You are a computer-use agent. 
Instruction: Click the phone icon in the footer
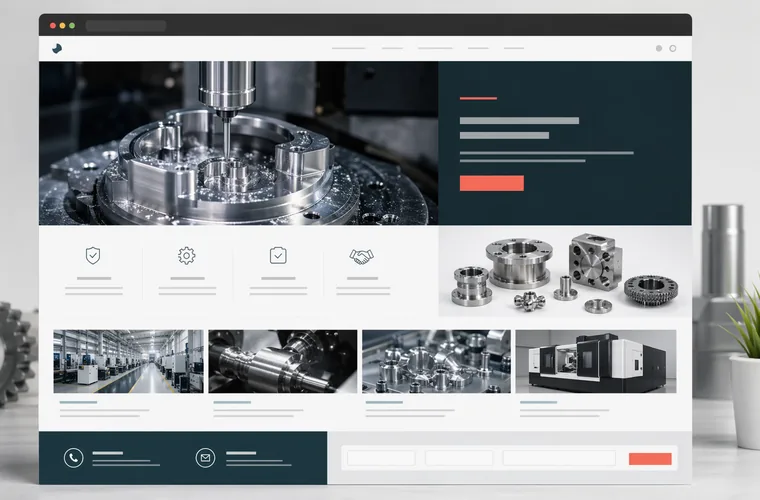pyautogui.click(x=73, y=458)
